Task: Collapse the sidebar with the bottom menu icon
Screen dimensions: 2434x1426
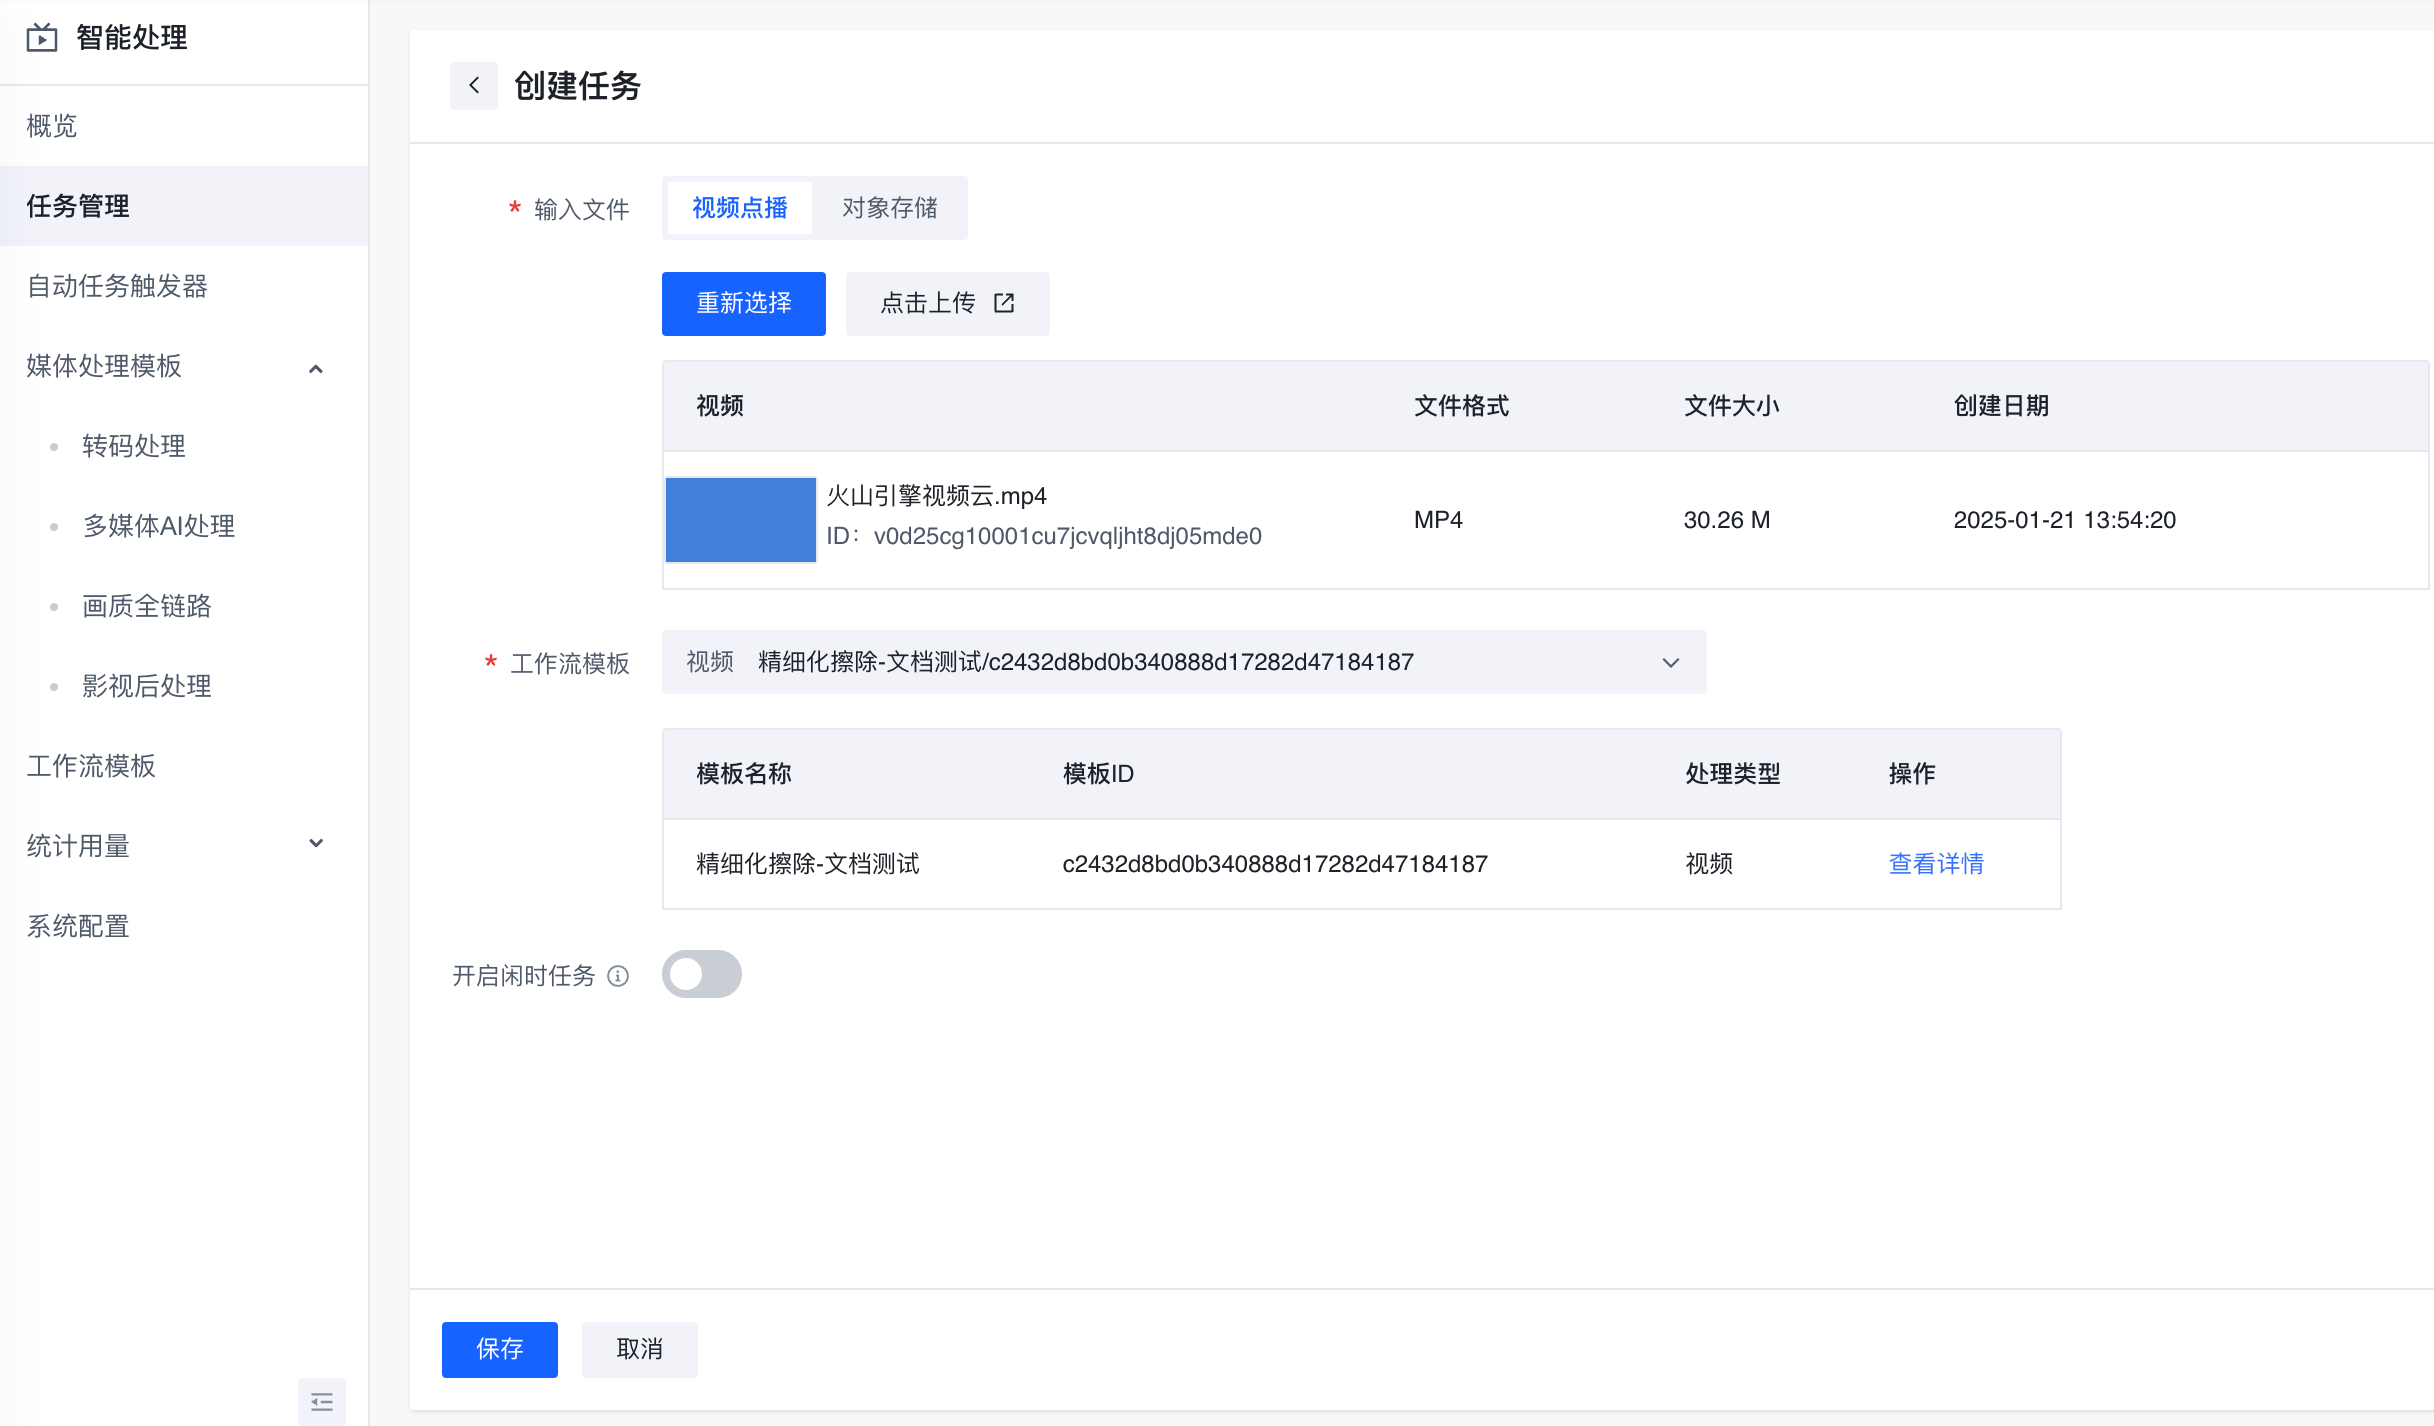Action: click(x=322, y=1401)
